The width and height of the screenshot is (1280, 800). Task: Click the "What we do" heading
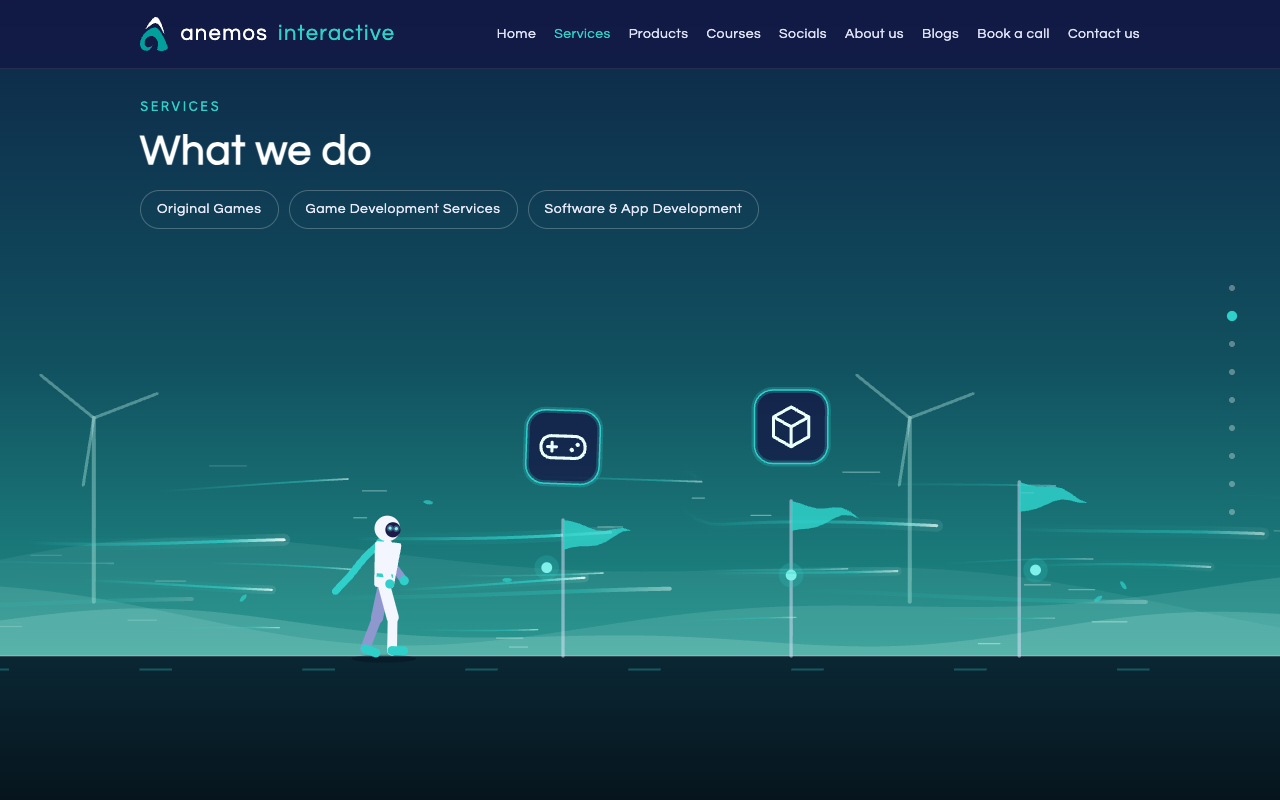pyautogui.click(x=256, y=151)
